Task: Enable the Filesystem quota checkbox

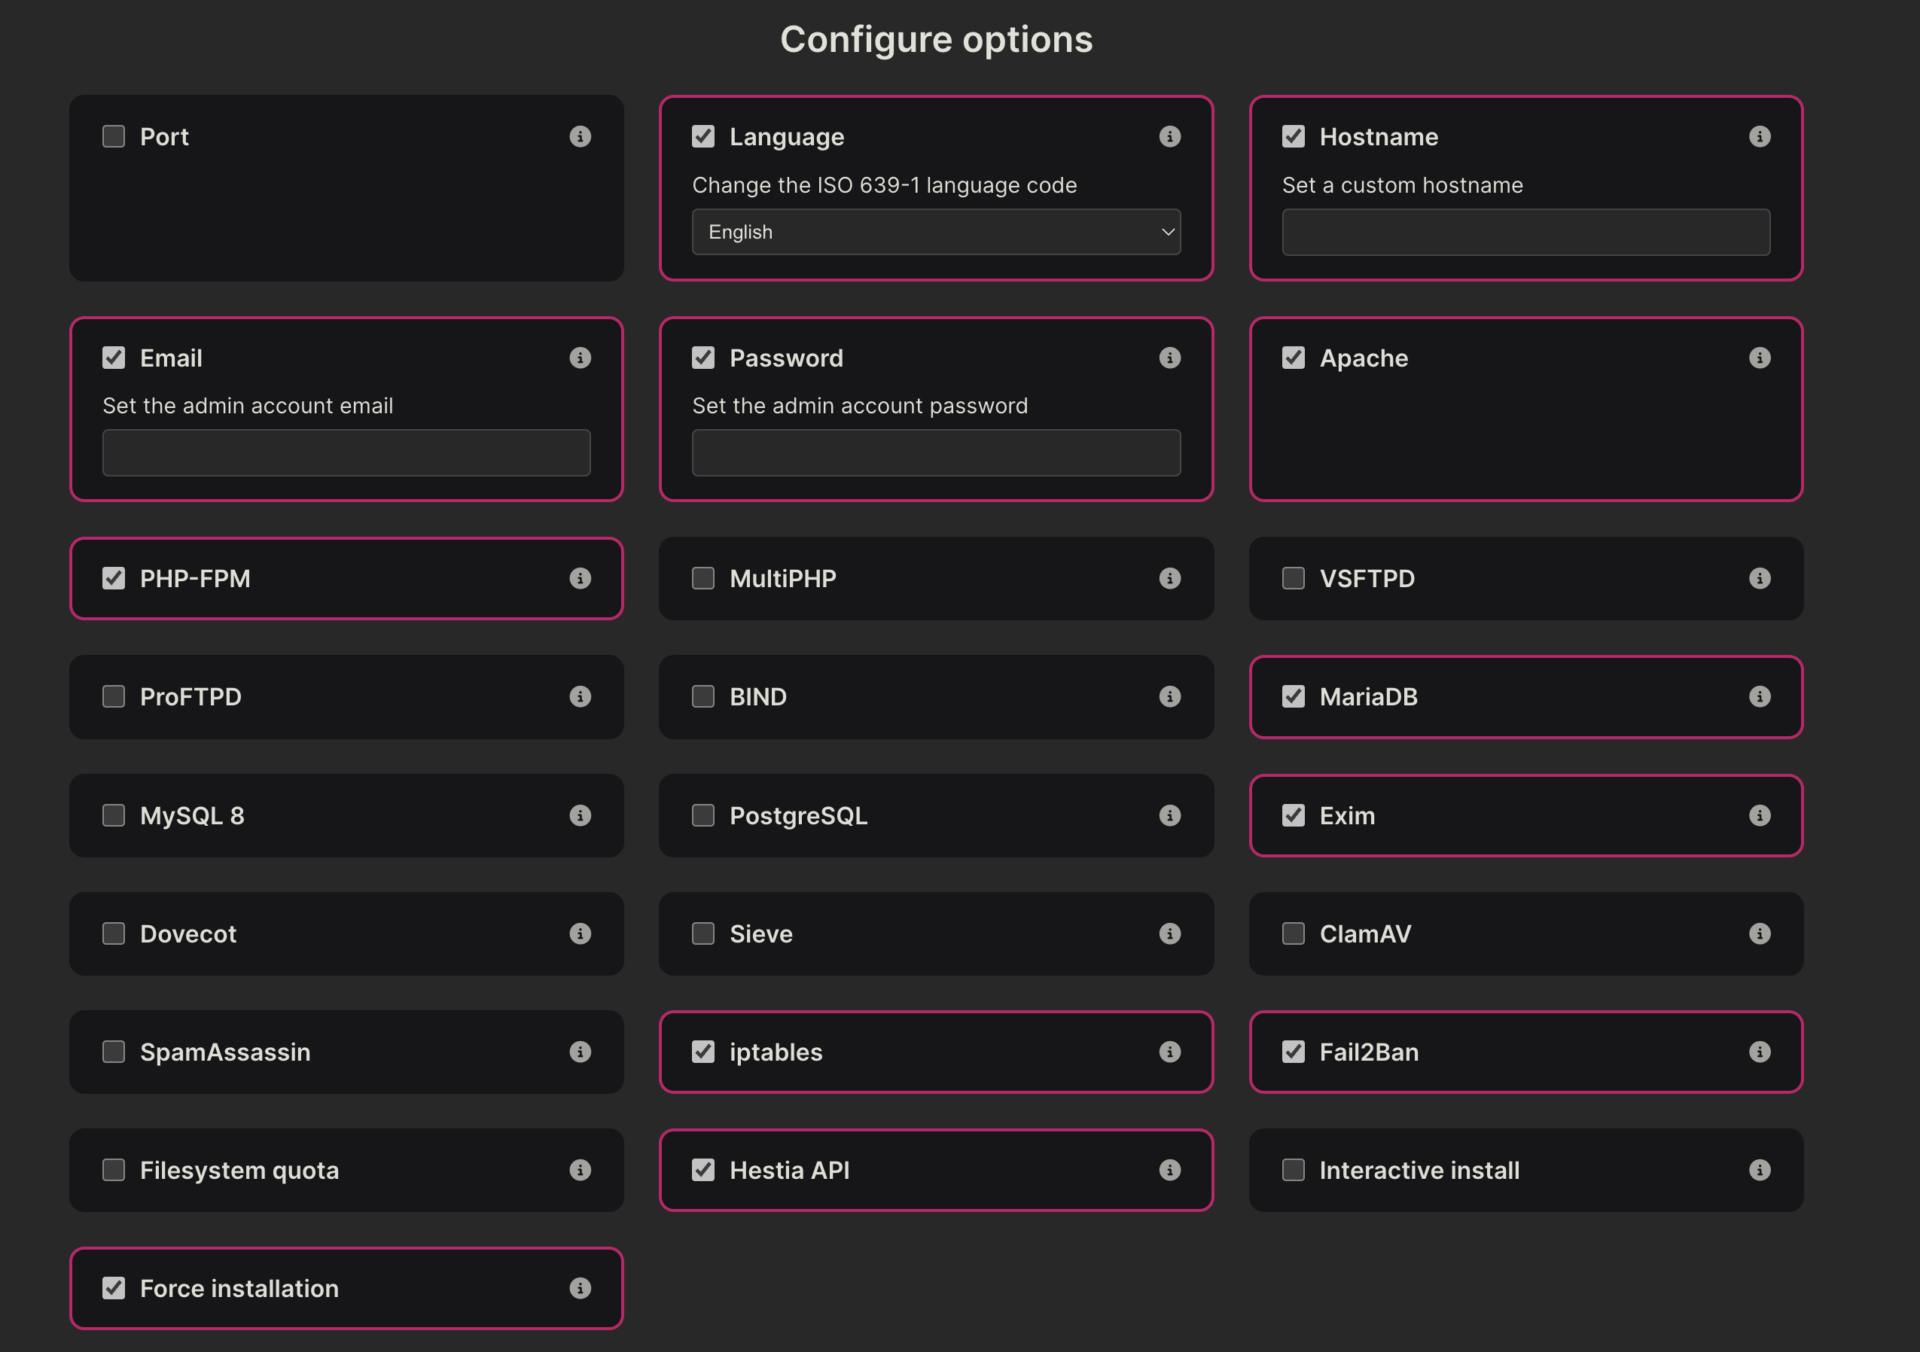Action: coord(114,1169)
